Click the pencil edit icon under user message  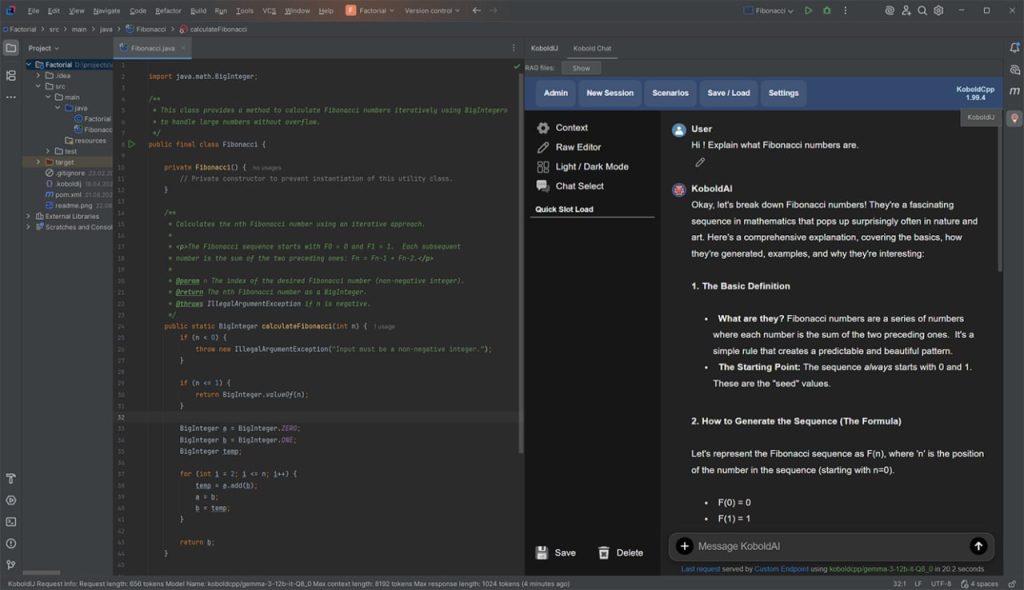click(700, 162)
